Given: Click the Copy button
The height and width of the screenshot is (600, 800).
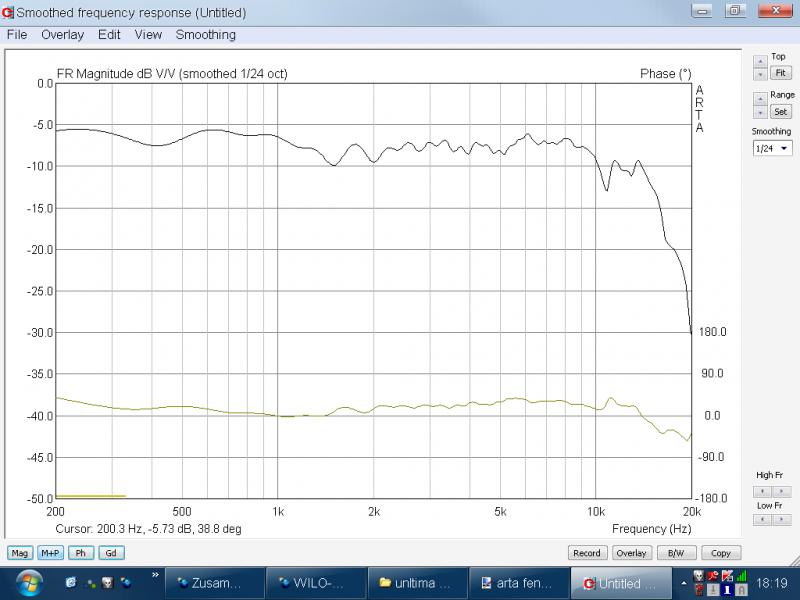Looking at the screenshot, I should pos(721,553).
